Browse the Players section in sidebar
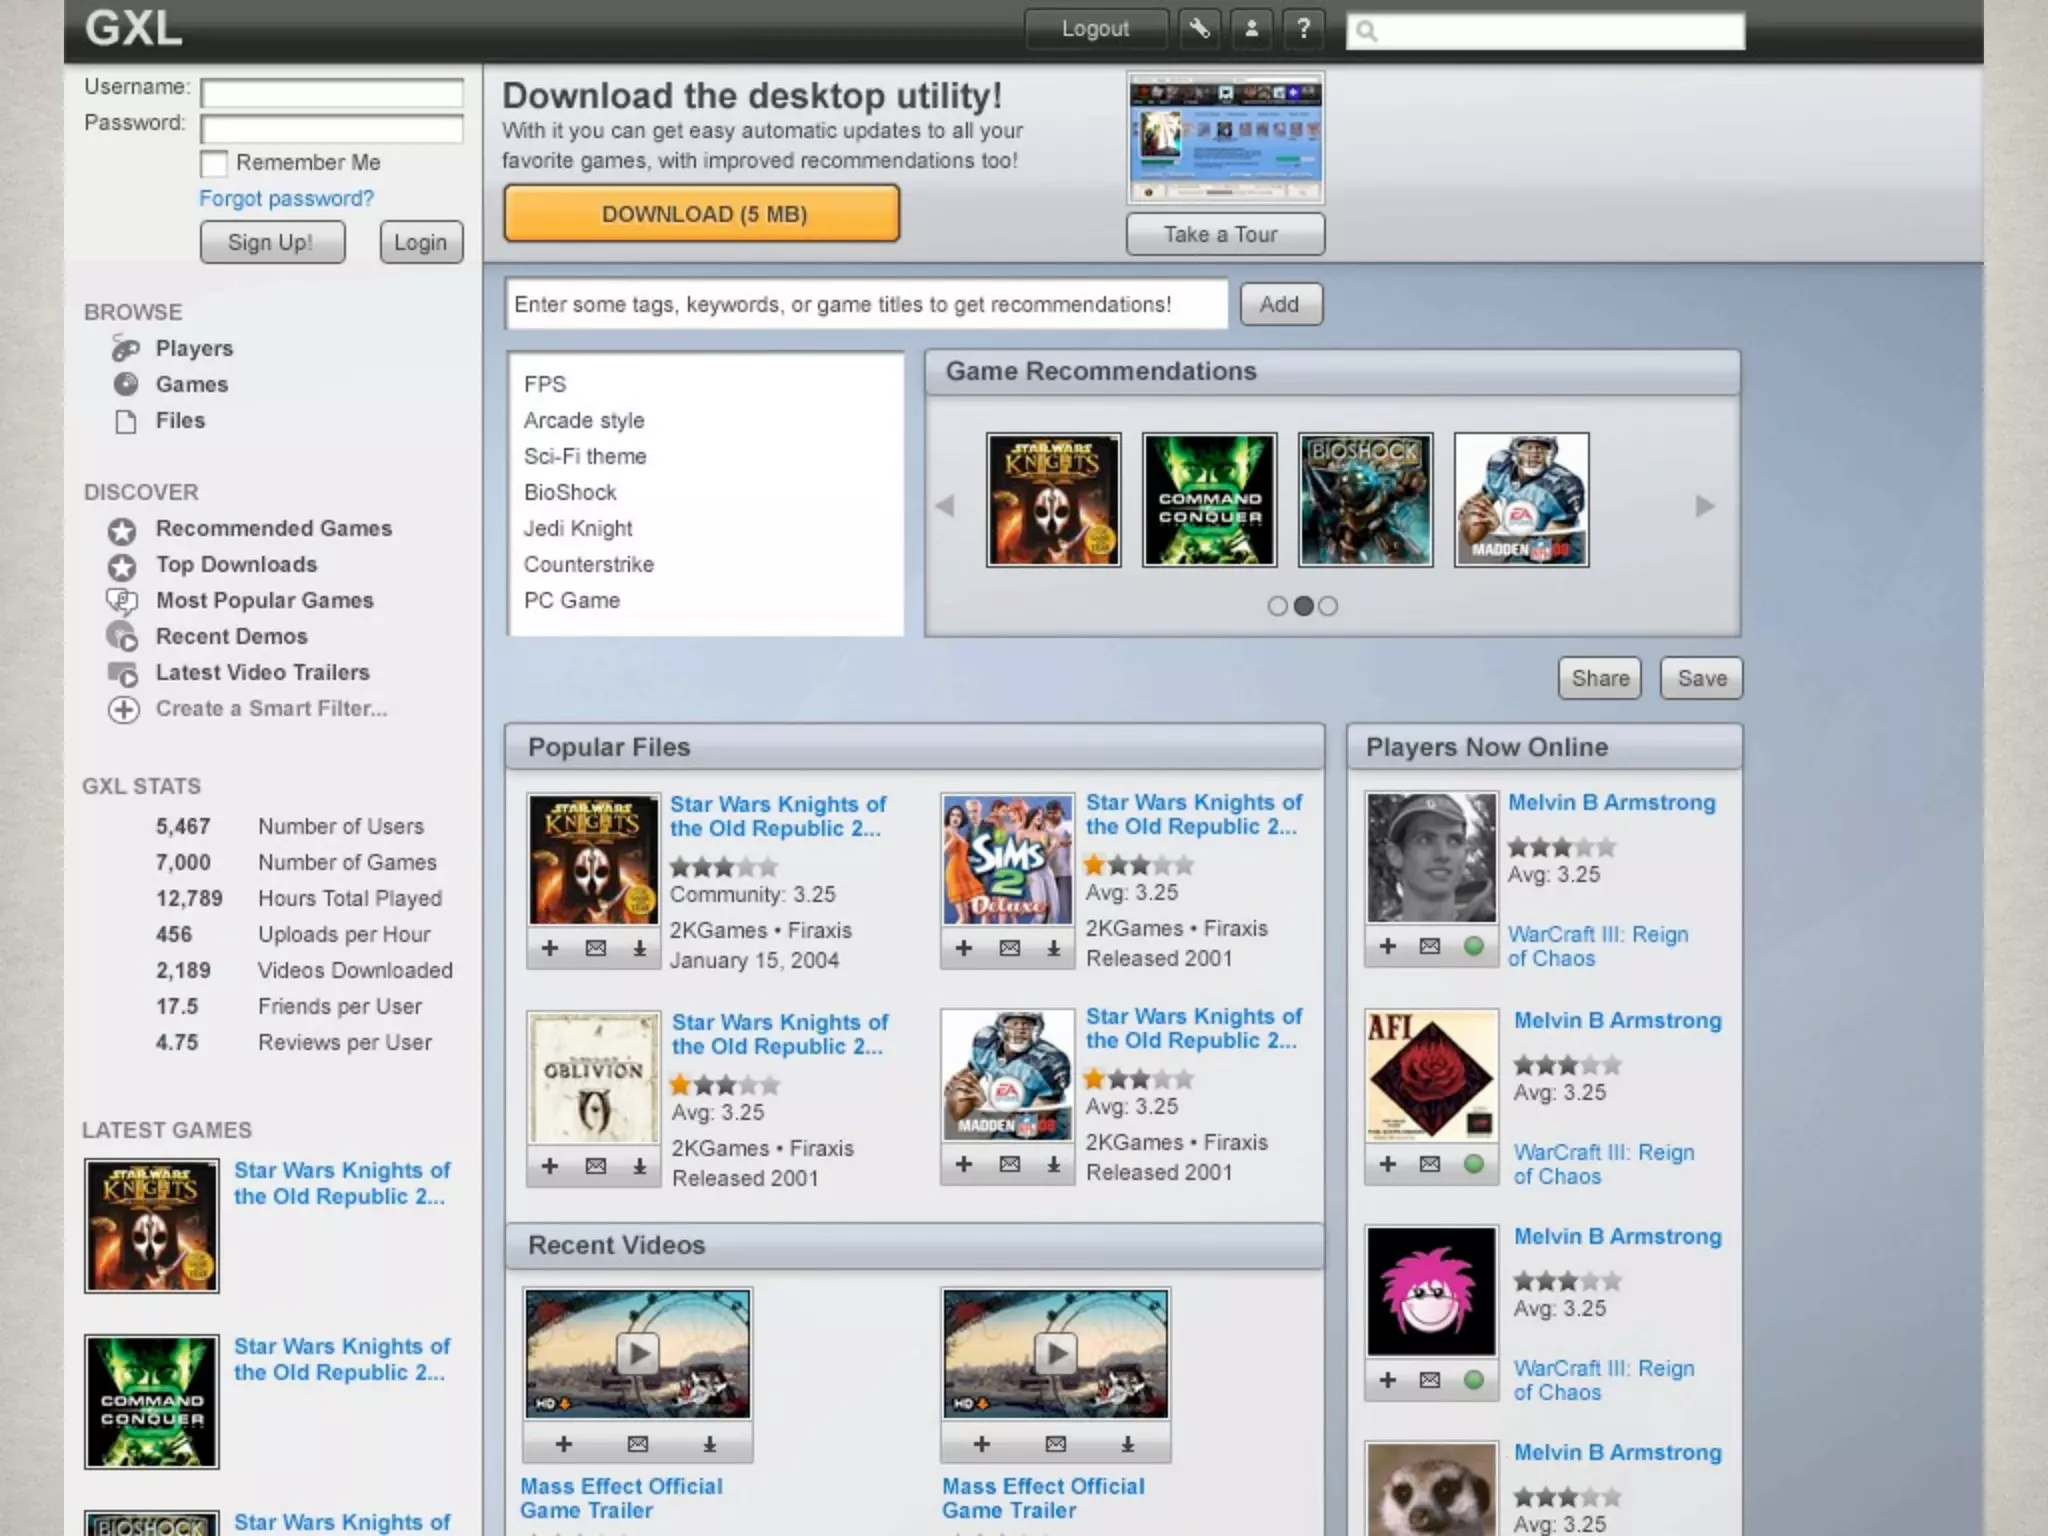Viewport: 2048px width, 1536px height. tap(194, 349)
